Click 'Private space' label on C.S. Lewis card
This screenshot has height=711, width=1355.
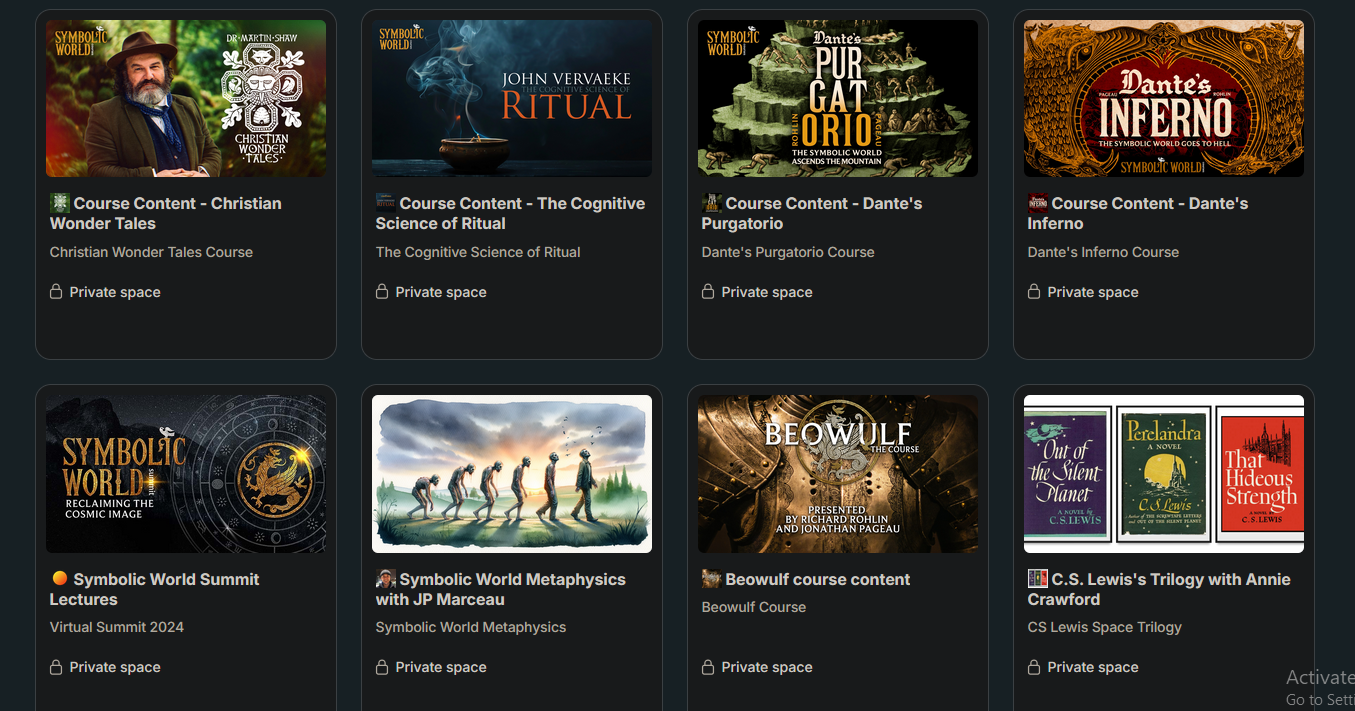coord(1093,667)
